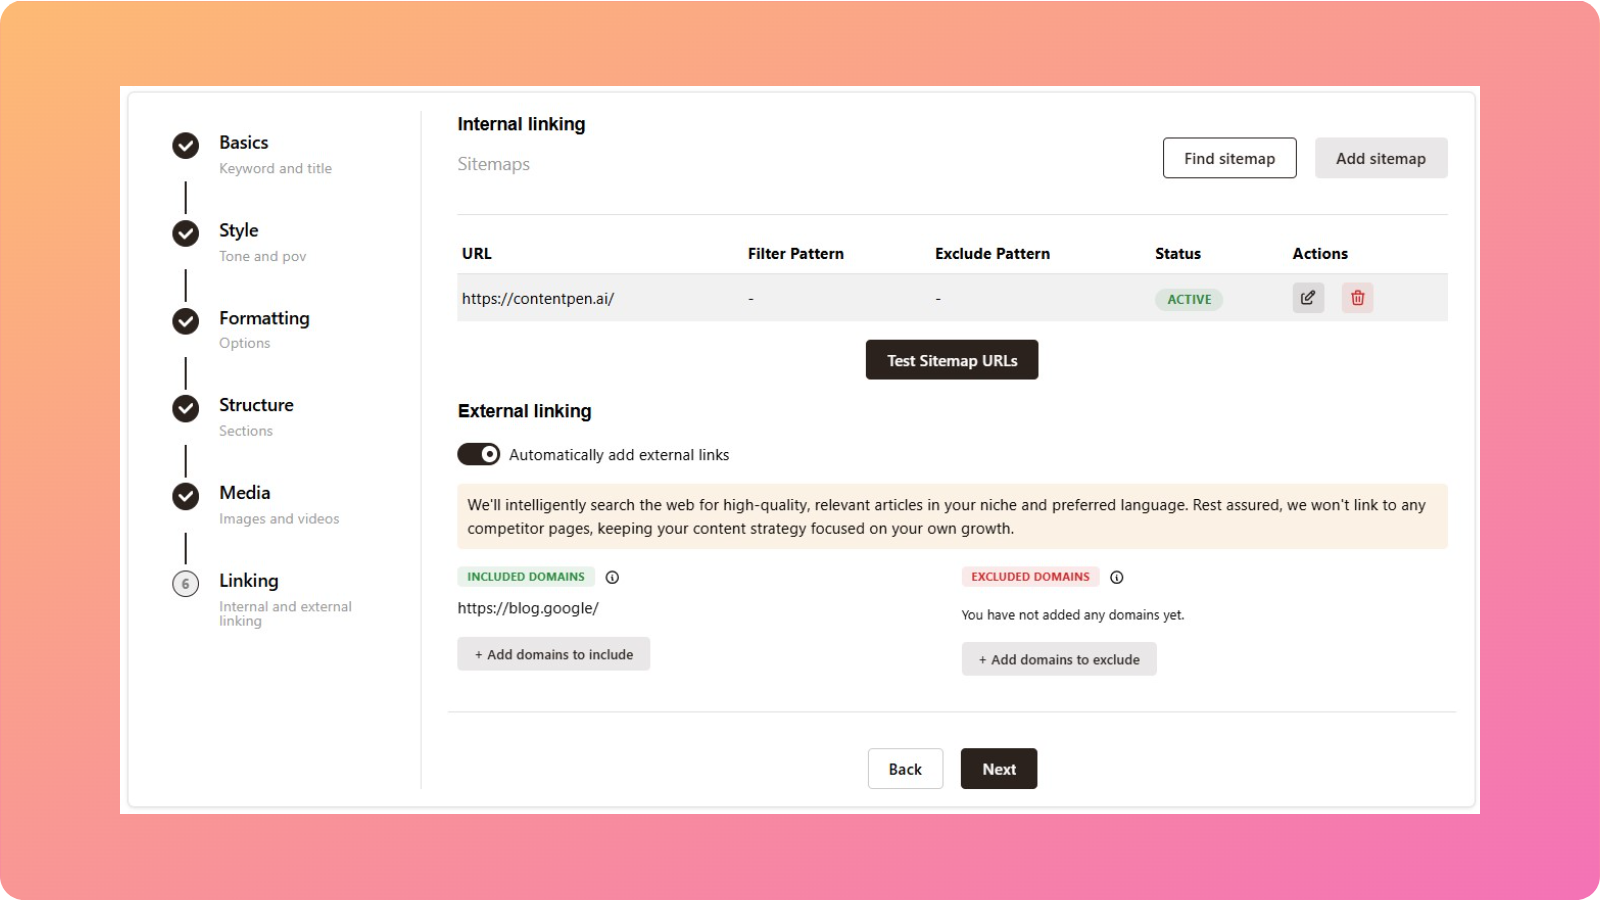Click the Add sitemap button
1600x900 pixels.
click(1381, 157)
